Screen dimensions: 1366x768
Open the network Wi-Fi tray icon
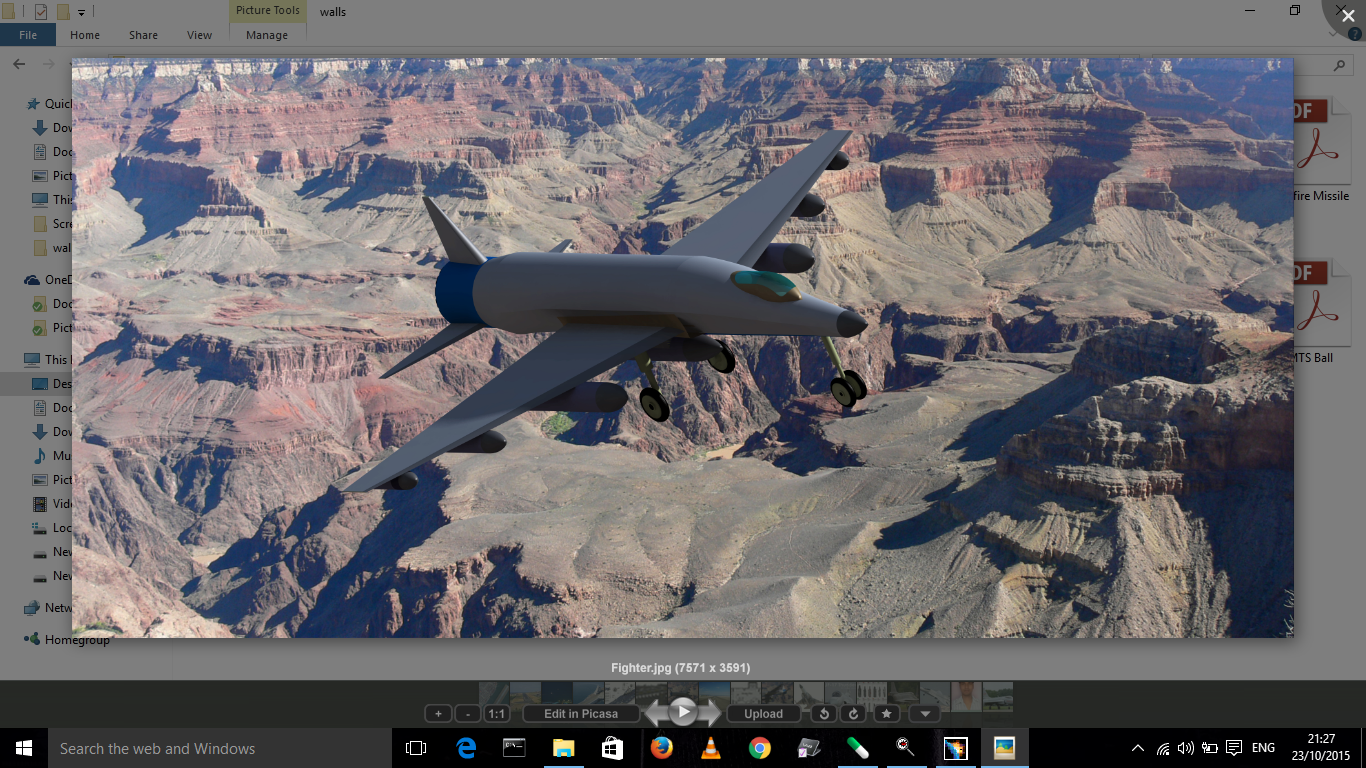pyautogui.click(x=1163, y=748)
